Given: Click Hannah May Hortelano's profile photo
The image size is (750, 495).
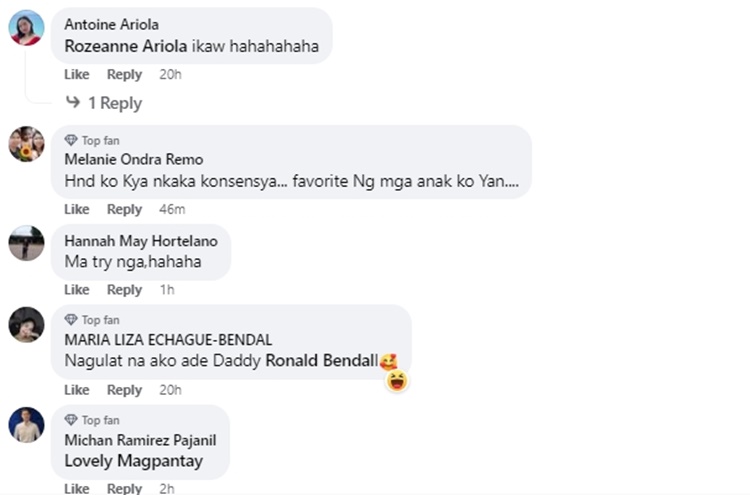Looking at the screenshot, I should click(26, 243).
